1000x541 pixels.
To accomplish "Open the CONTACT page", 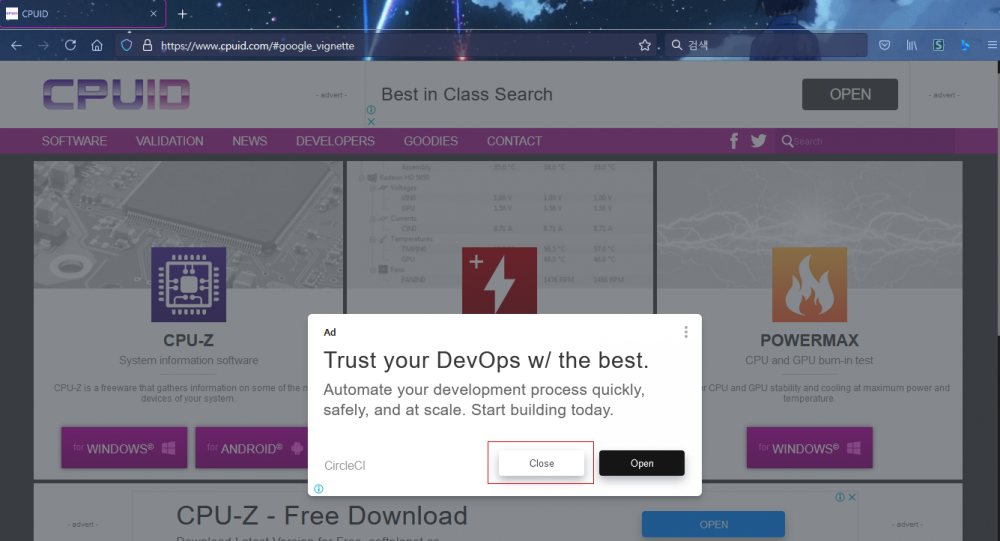I will pyautogui.click(x=514, y=141).
